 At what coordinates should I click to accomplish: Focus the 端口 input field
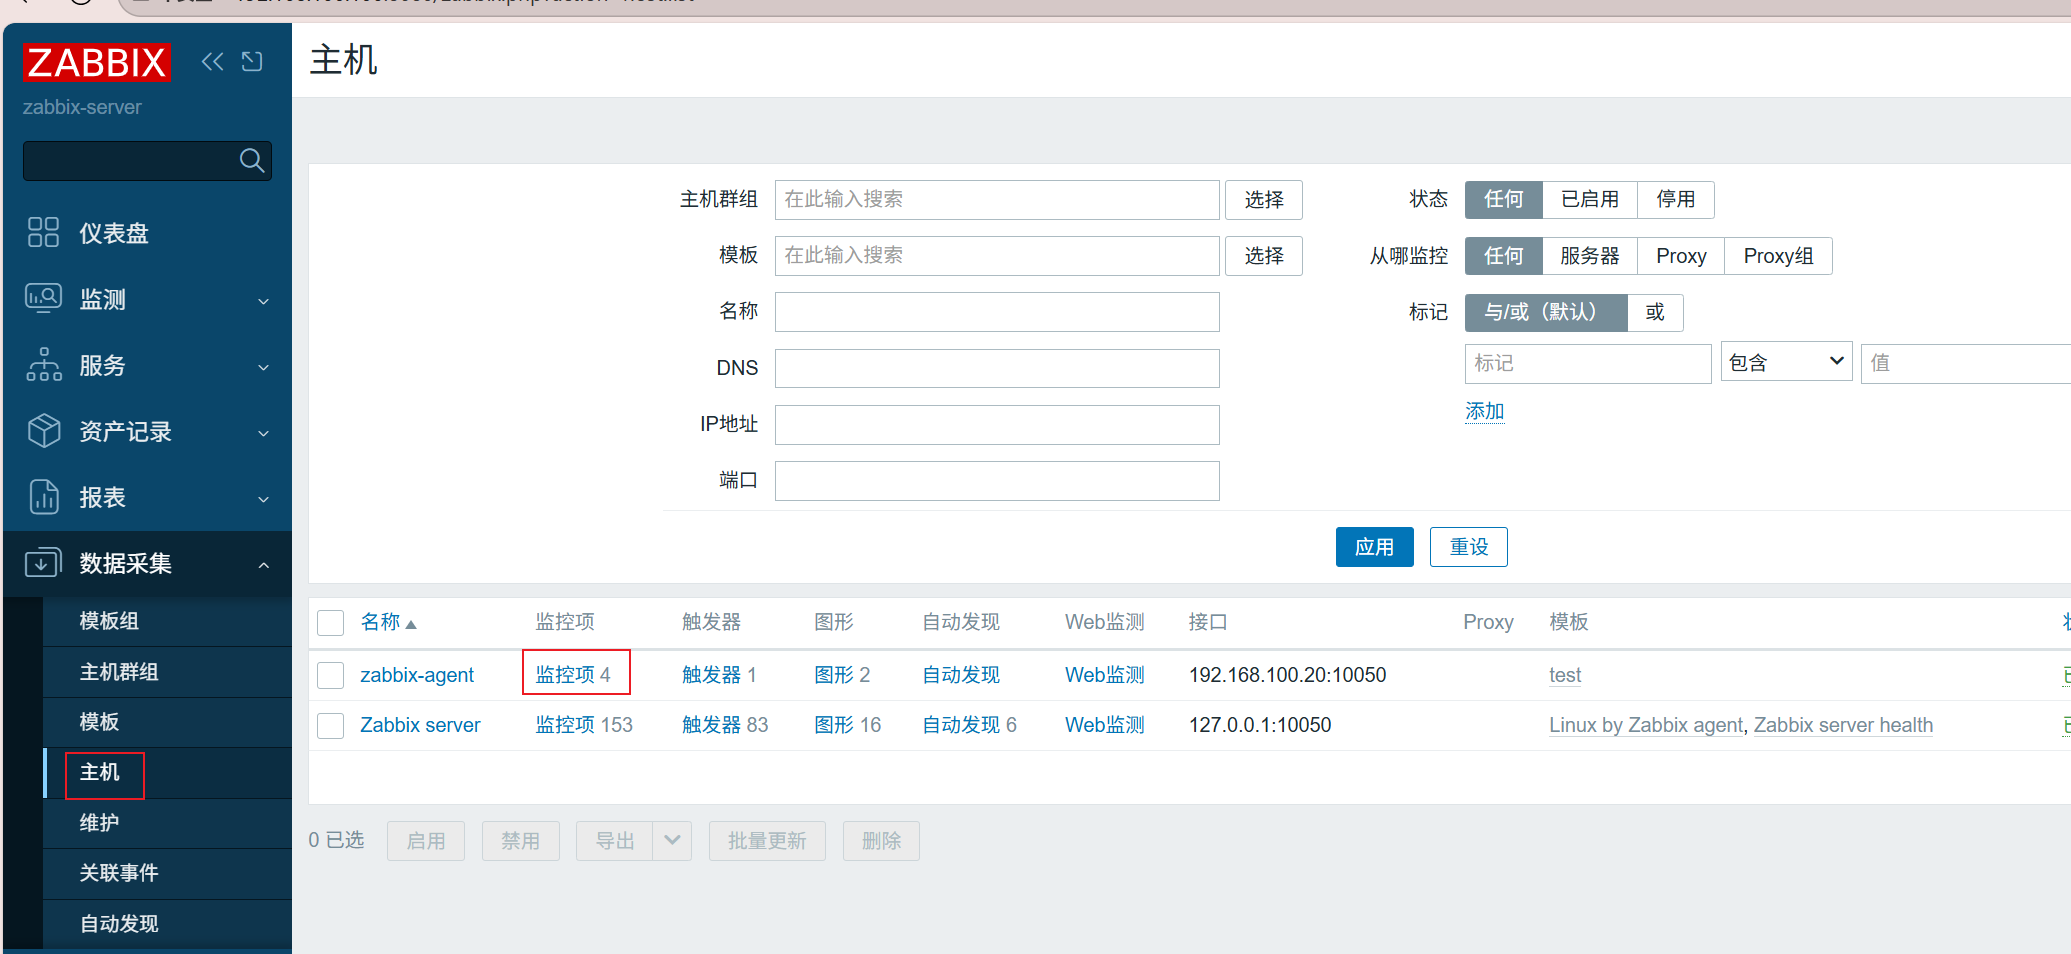(x=997, y=480)
